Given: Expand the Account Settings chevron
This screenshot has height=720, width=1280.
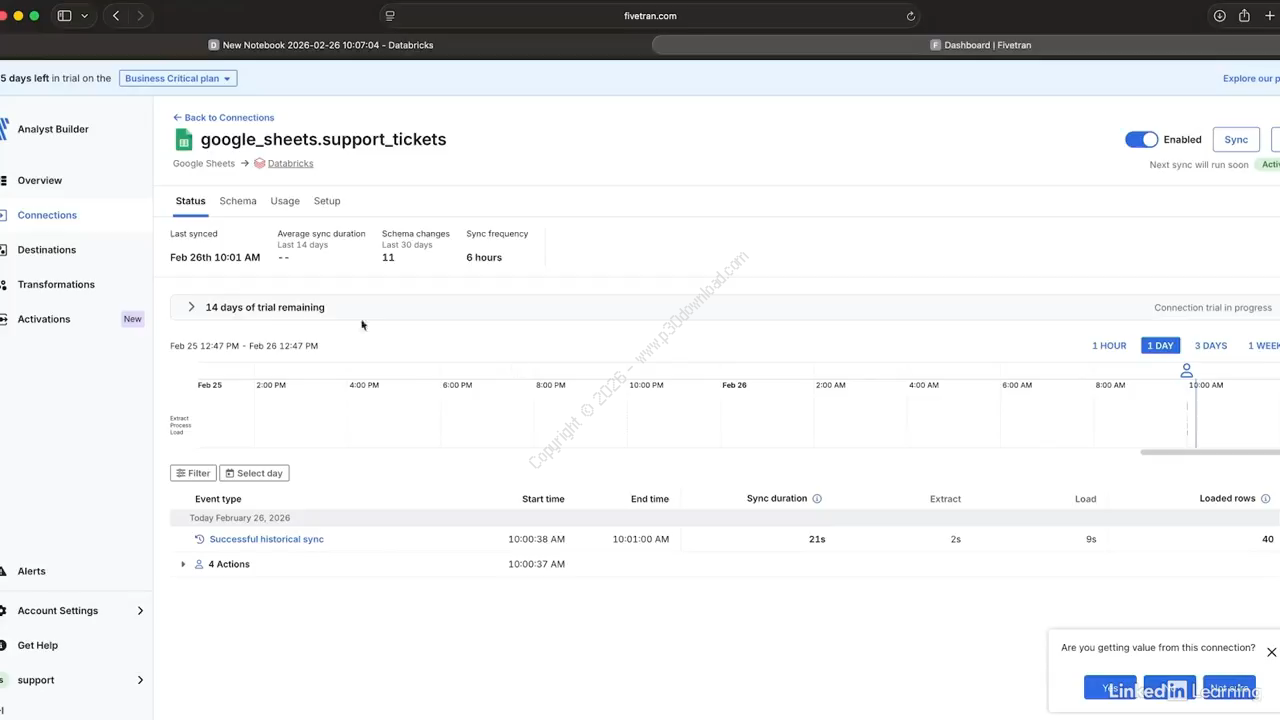Looking at the screenshot, I should tap(140, 611).
